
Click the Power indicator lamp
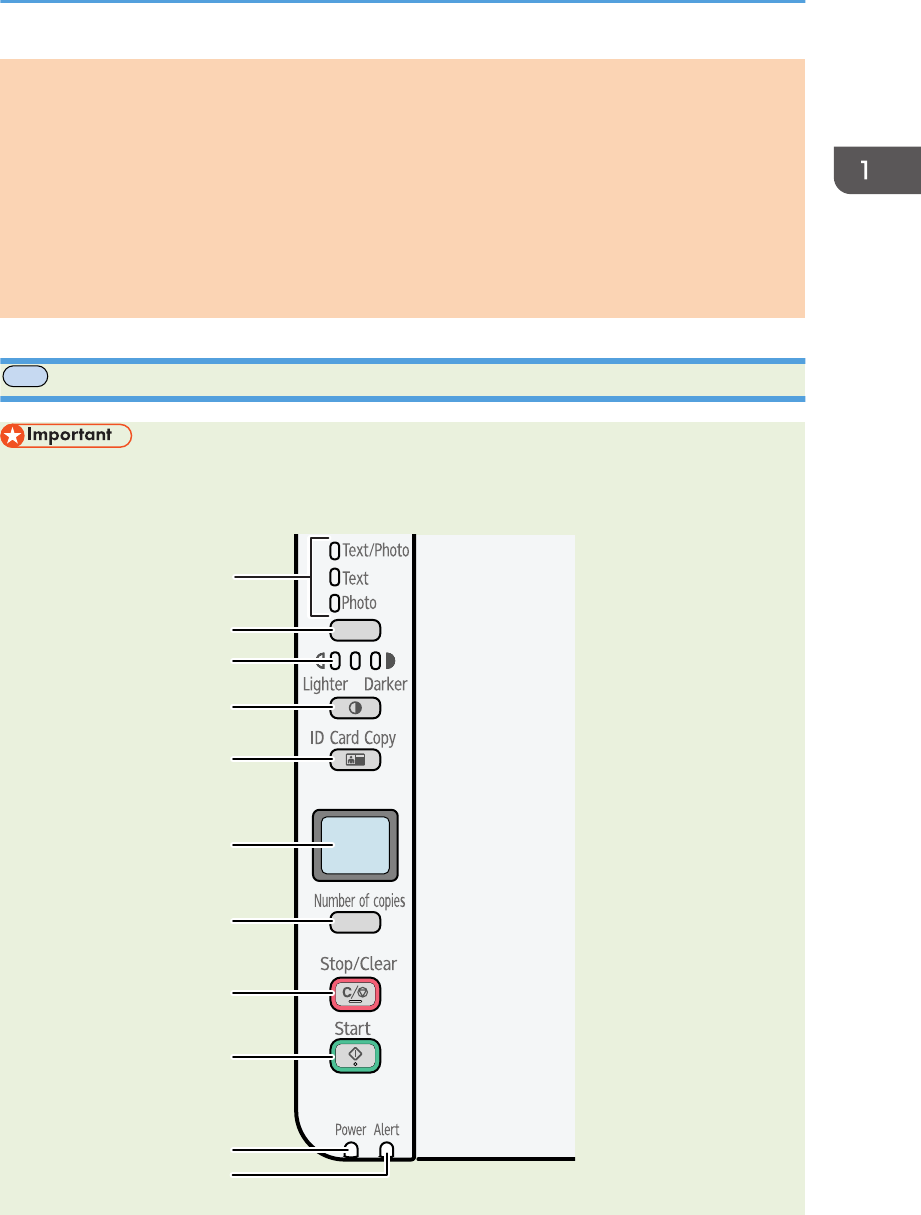[x=349, y=1150]
